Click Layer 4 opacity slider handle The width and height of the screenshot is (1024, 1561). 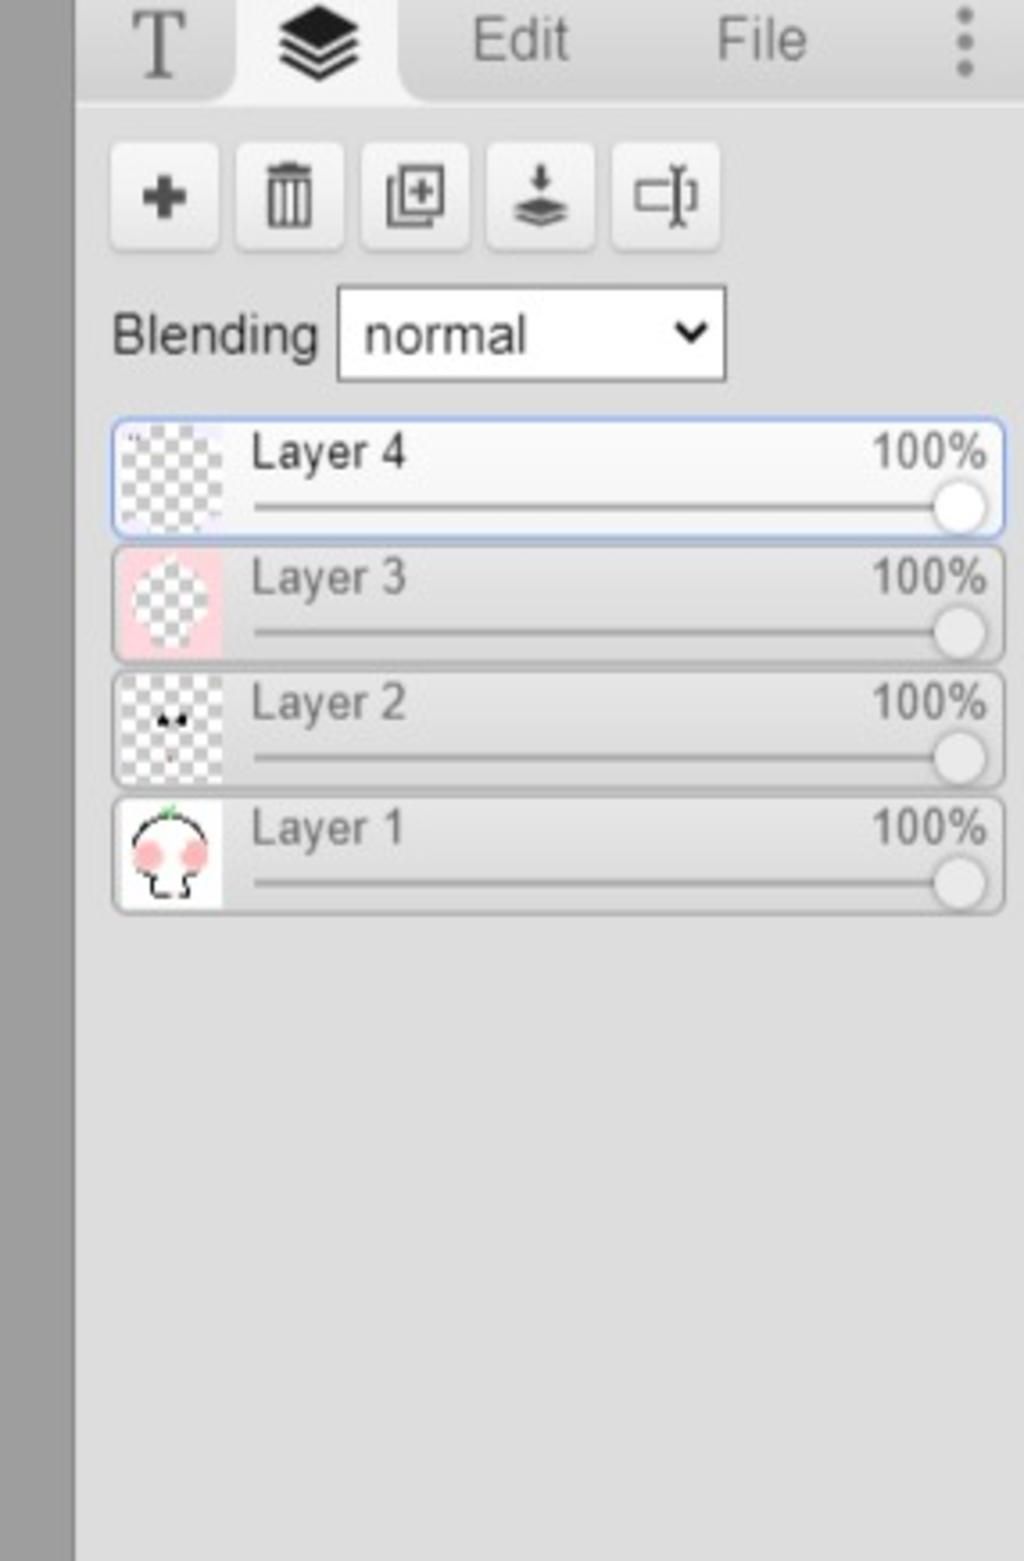[x=960, y=507]
